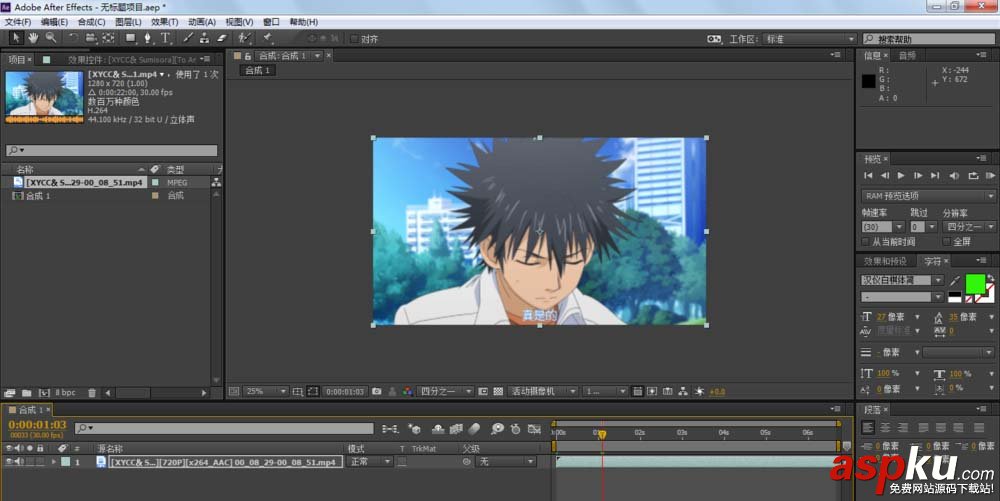1000x501 pixels.
Task: Click the green text fill color swatch
Action: coord(975,284)
